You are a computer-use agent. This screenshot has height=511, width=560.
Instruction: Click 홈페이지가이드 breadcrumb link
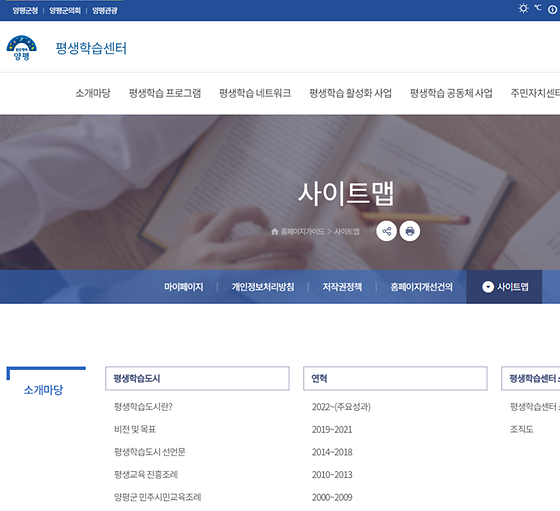click(x=302, y=232)
